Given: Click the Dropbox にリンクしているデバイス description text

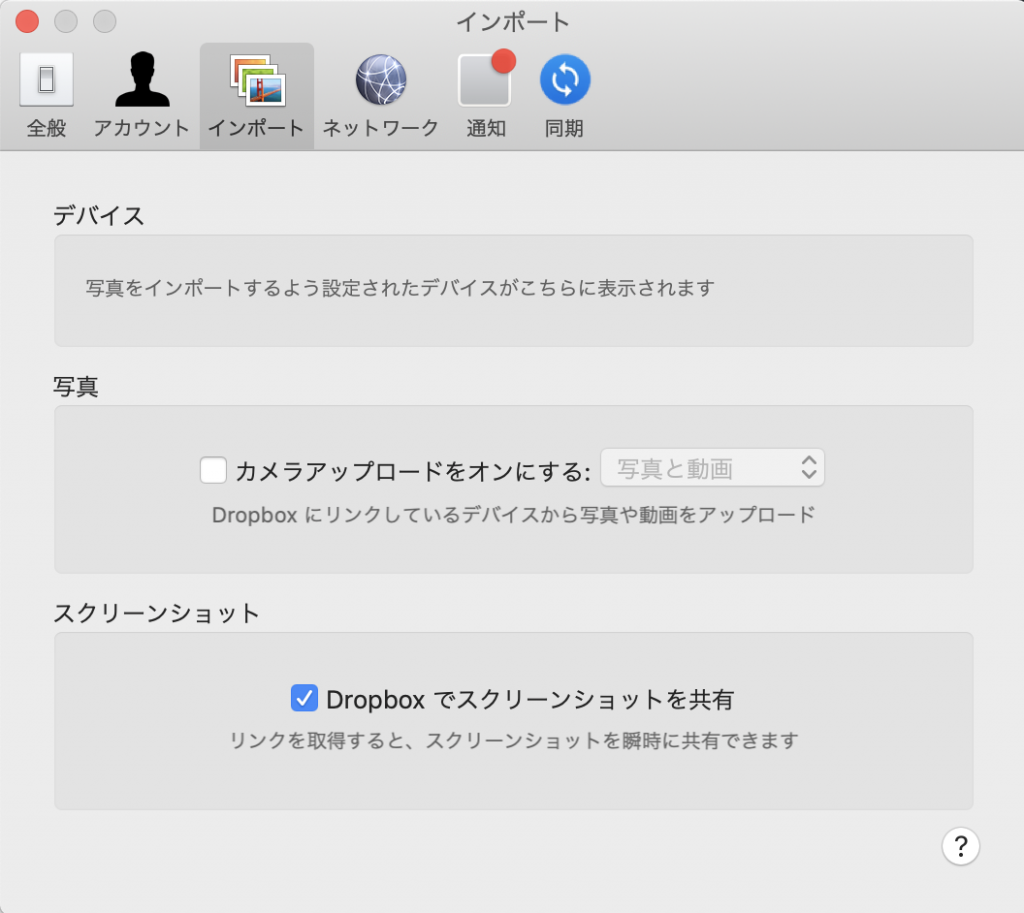Looking at the screenshot, I should pos(513,515).
